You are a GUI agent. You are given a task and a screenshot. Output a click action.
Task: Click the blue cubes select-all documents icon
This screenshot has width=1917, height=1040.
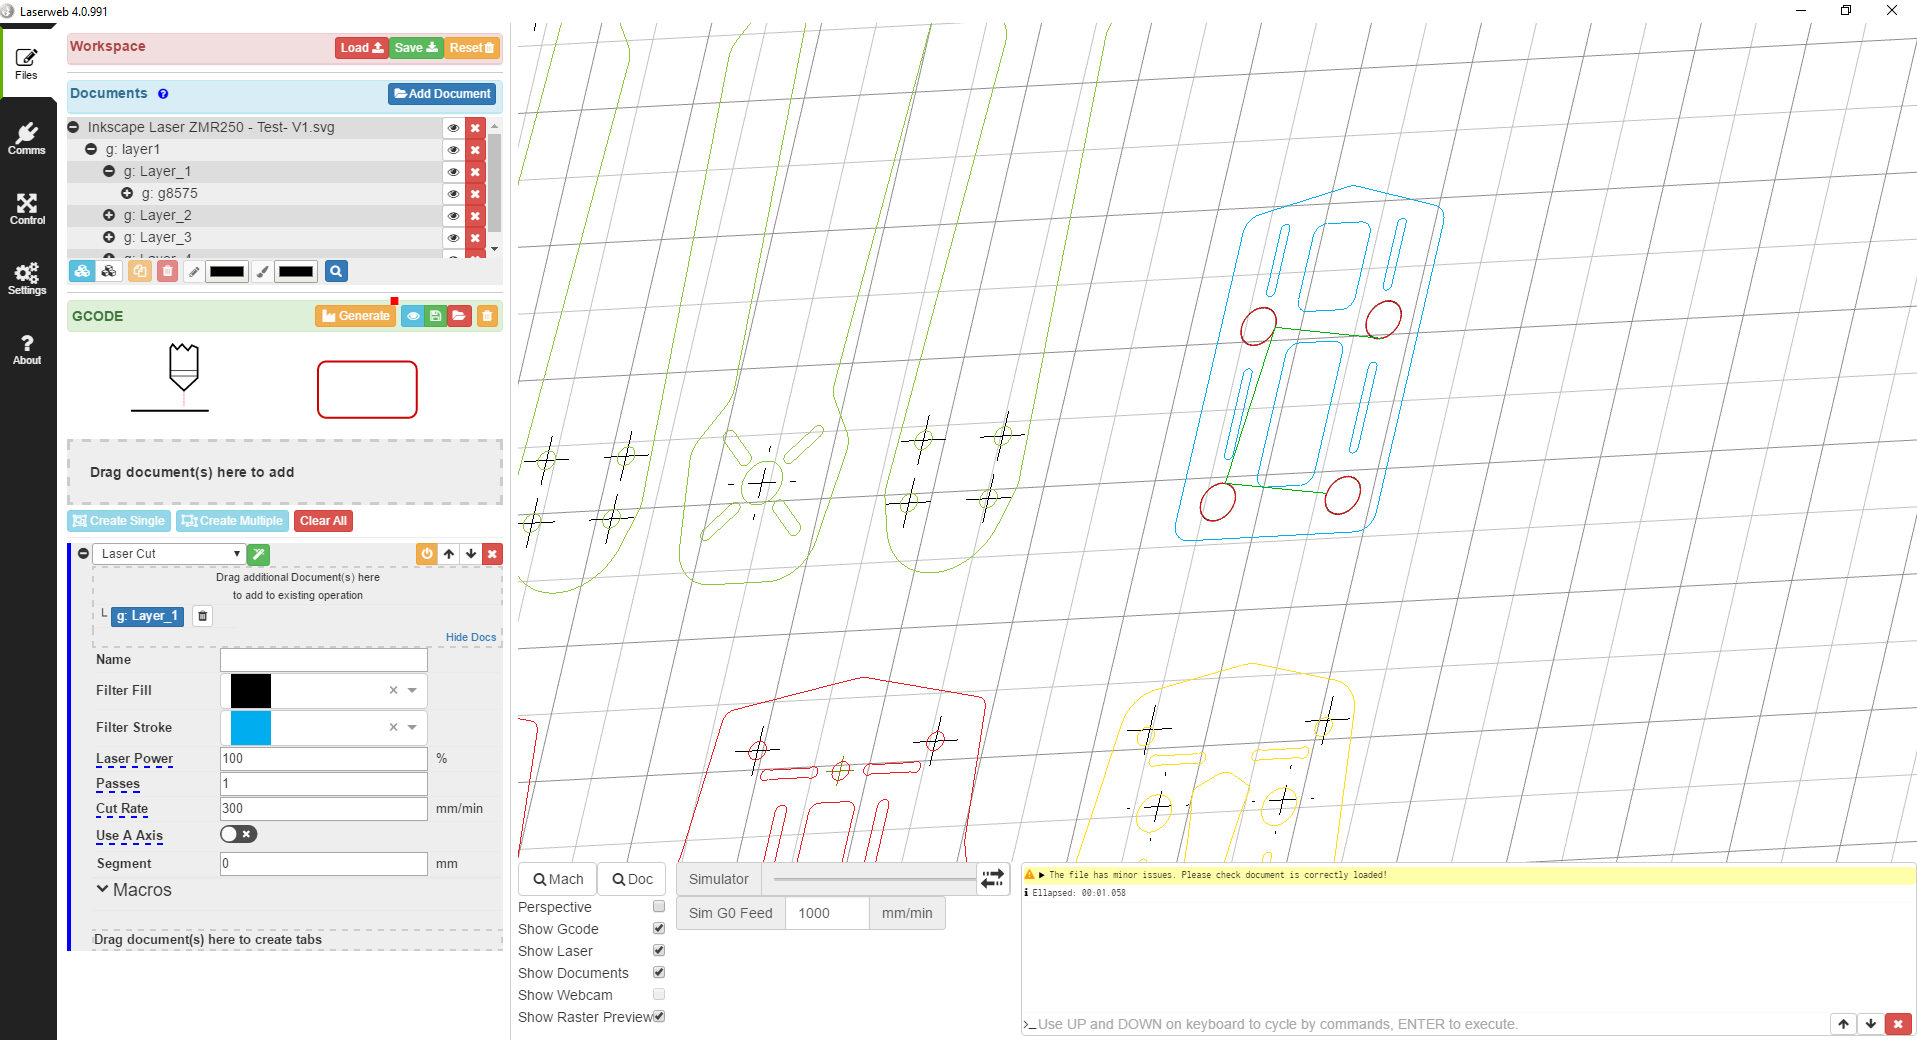(x=82, y=271)
